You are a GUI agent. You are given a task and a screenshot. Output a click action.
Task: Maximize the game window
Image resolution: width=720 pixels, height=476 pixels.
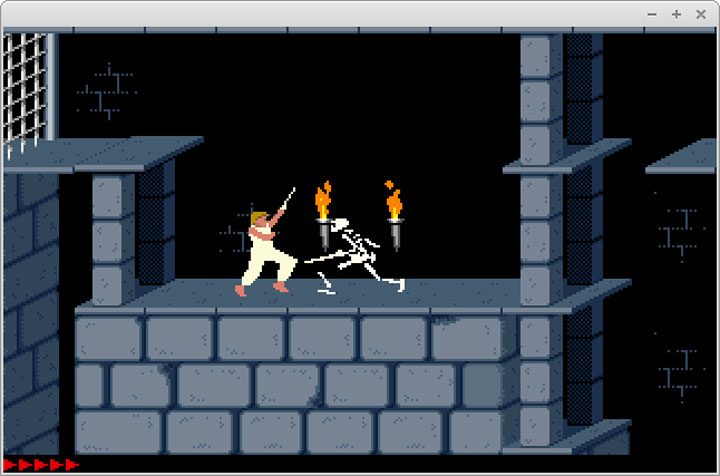click(676, 14)
